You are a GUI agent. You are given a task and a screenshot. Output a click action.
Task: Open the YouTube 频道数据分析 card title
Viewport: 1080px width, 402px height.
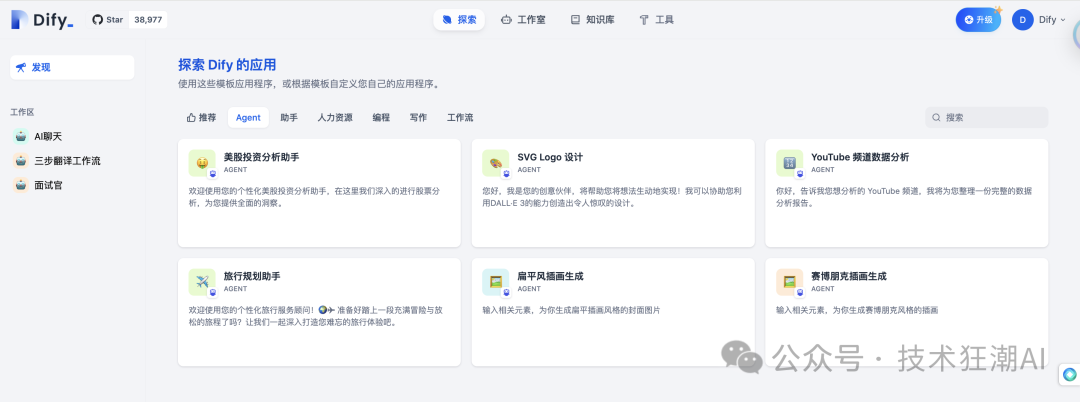(860, 157)
